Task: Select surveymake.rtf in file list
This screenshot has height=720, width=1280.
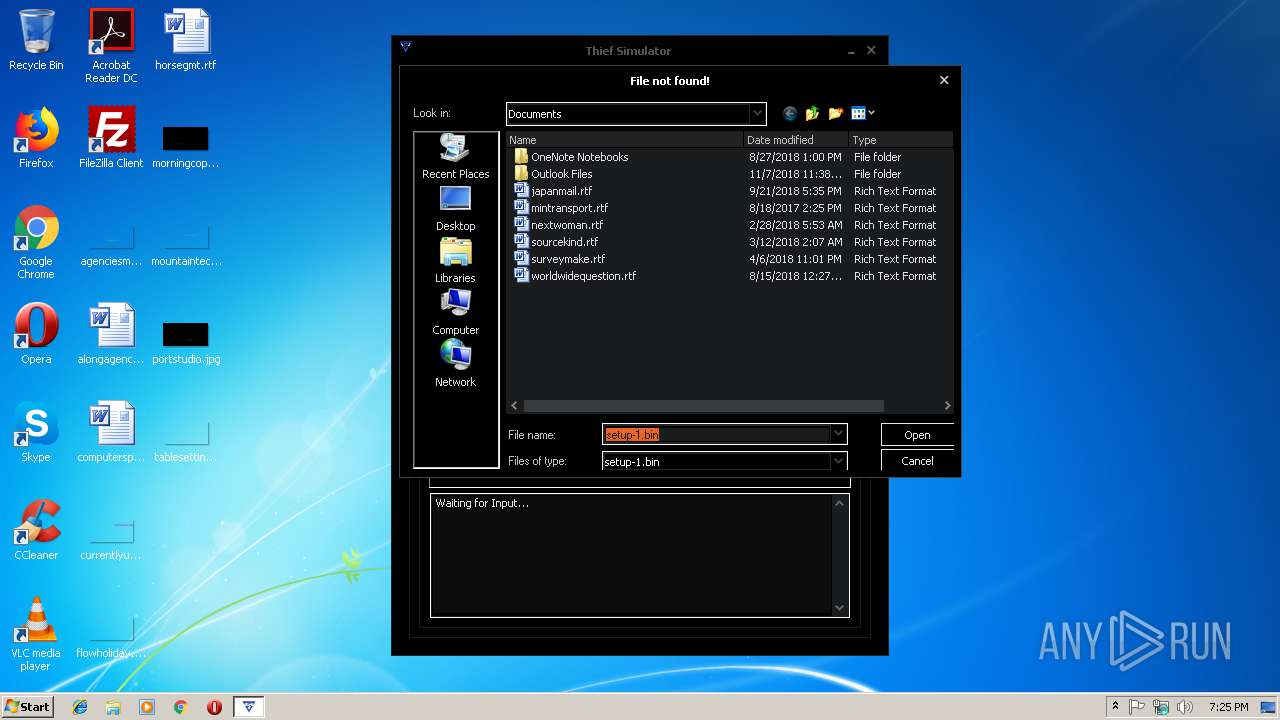Action: (559, 259)
